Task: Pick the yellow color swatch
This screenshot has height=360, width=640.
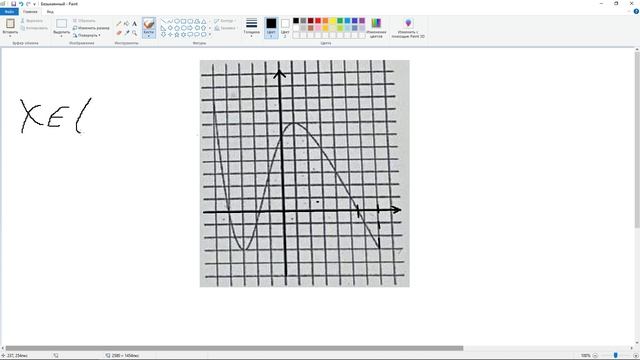Action: tap(333, 20)
